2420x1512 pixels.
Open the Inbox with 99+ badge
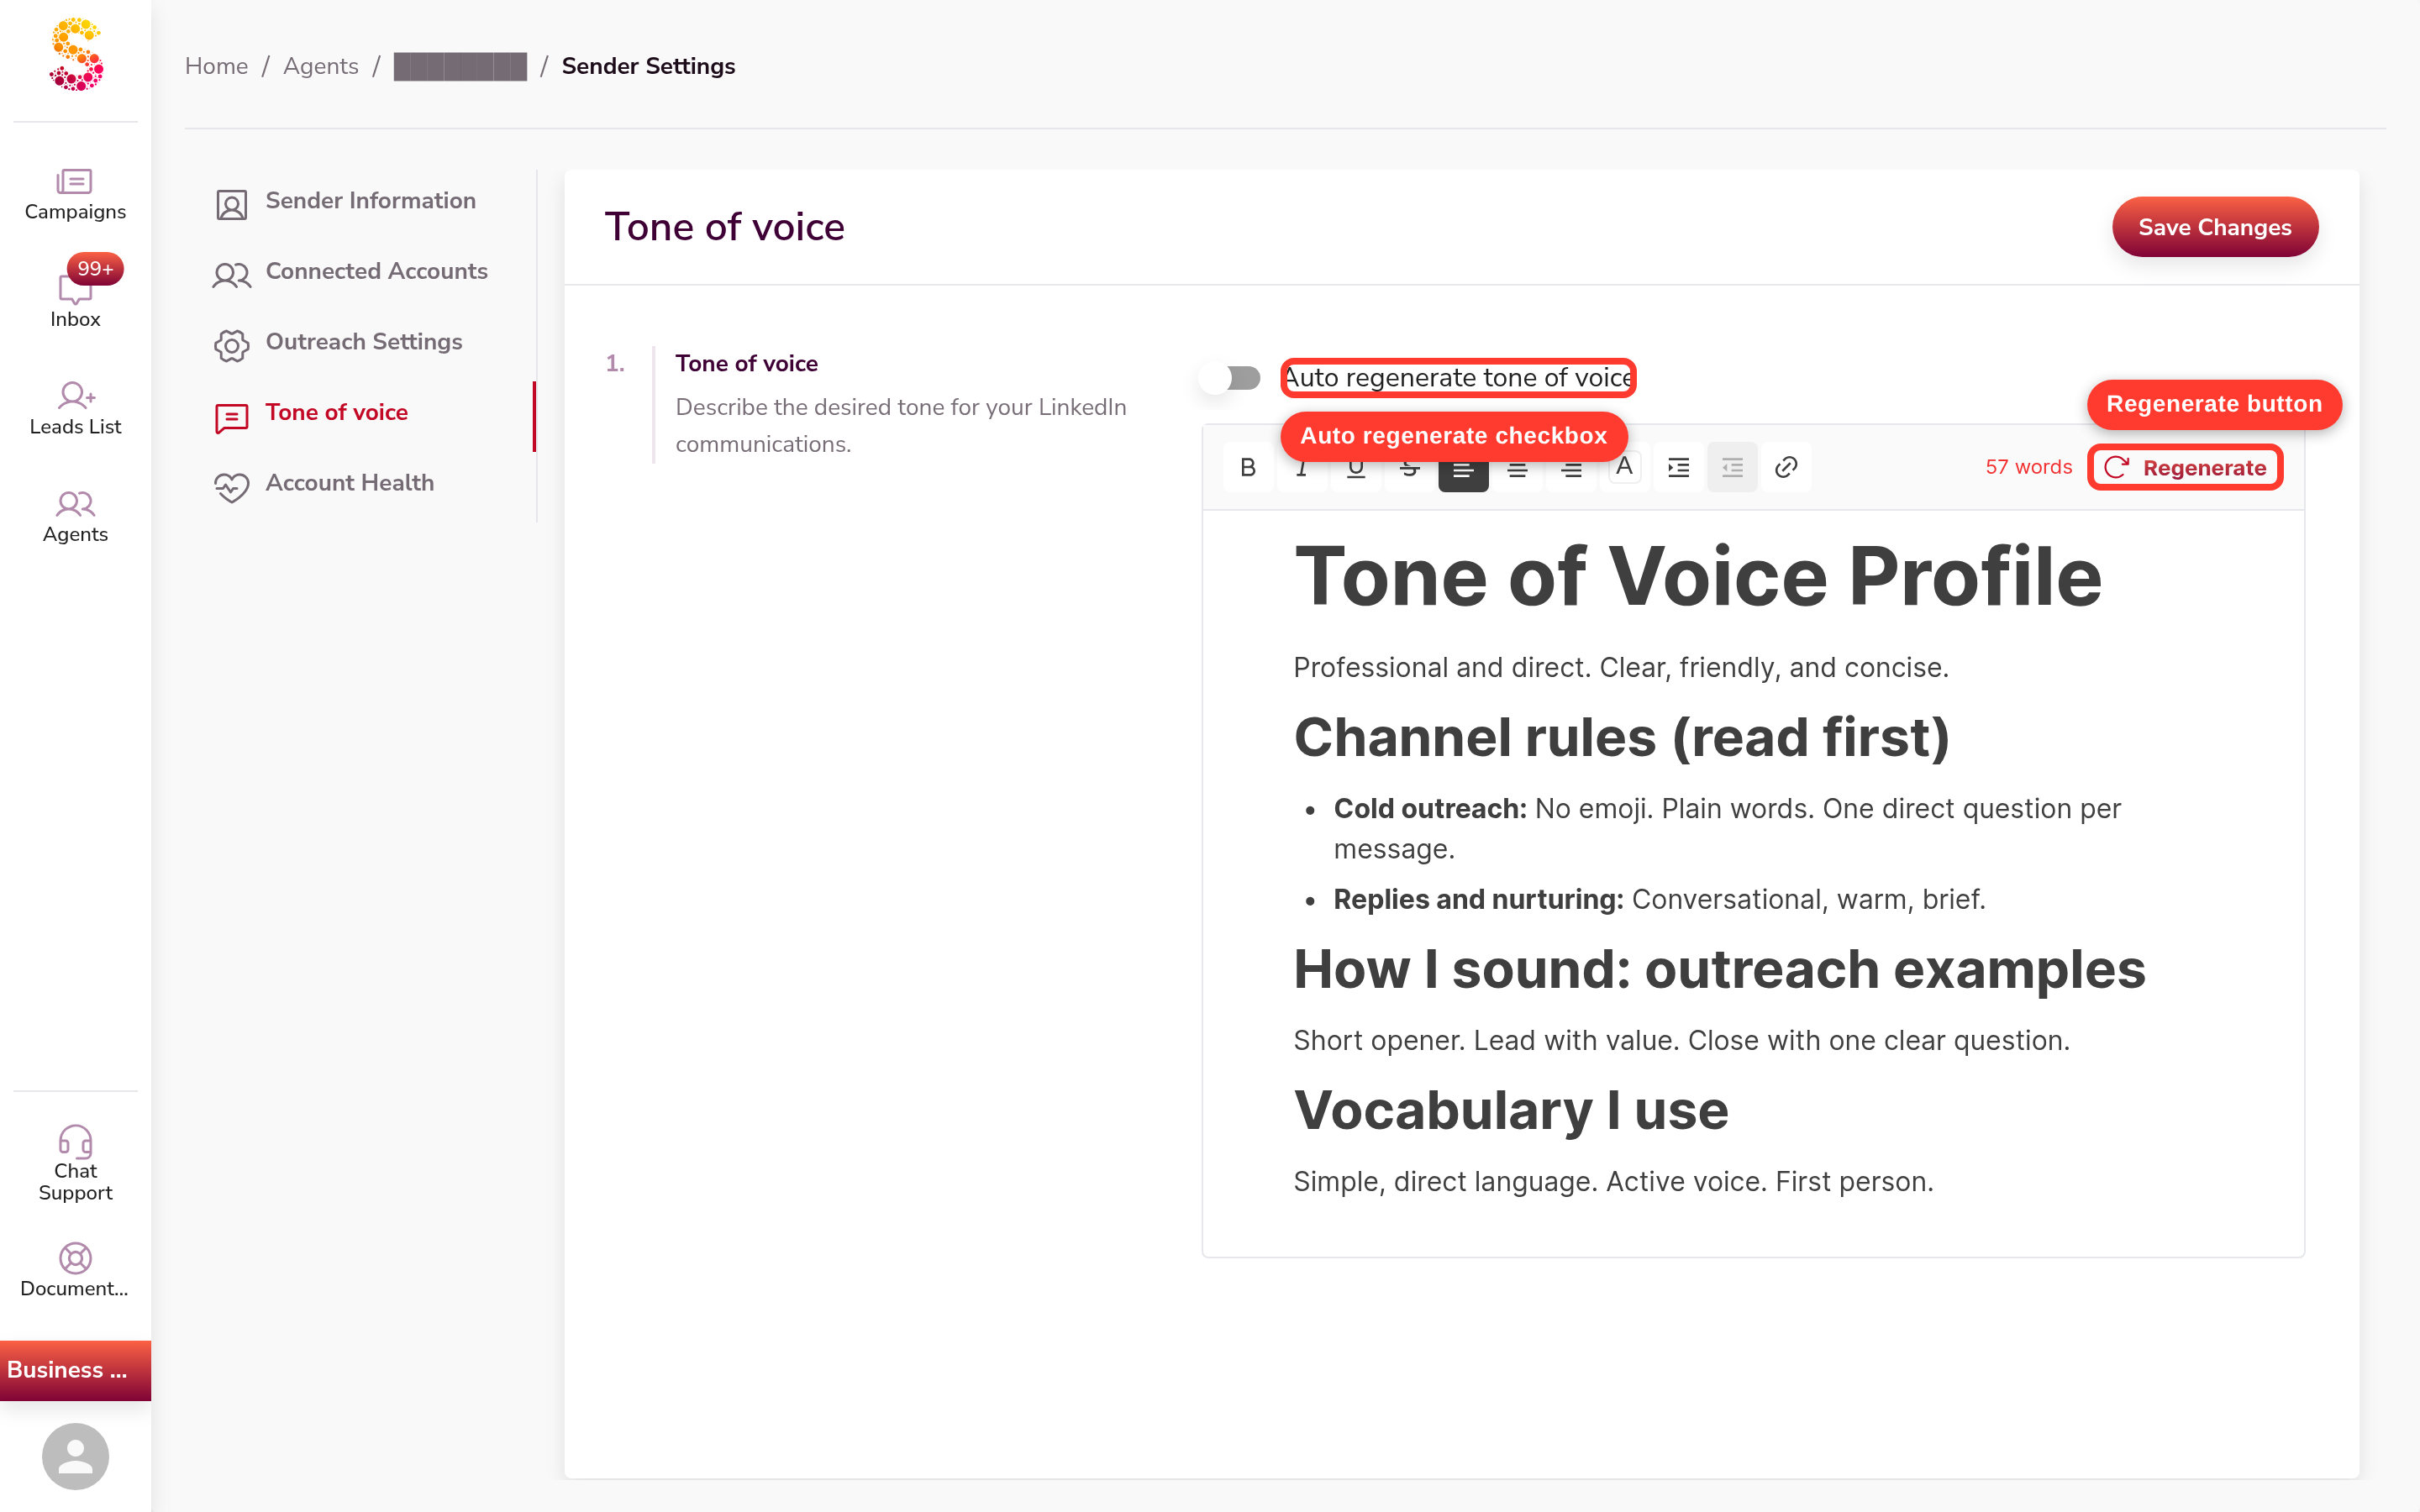[75, 296]
